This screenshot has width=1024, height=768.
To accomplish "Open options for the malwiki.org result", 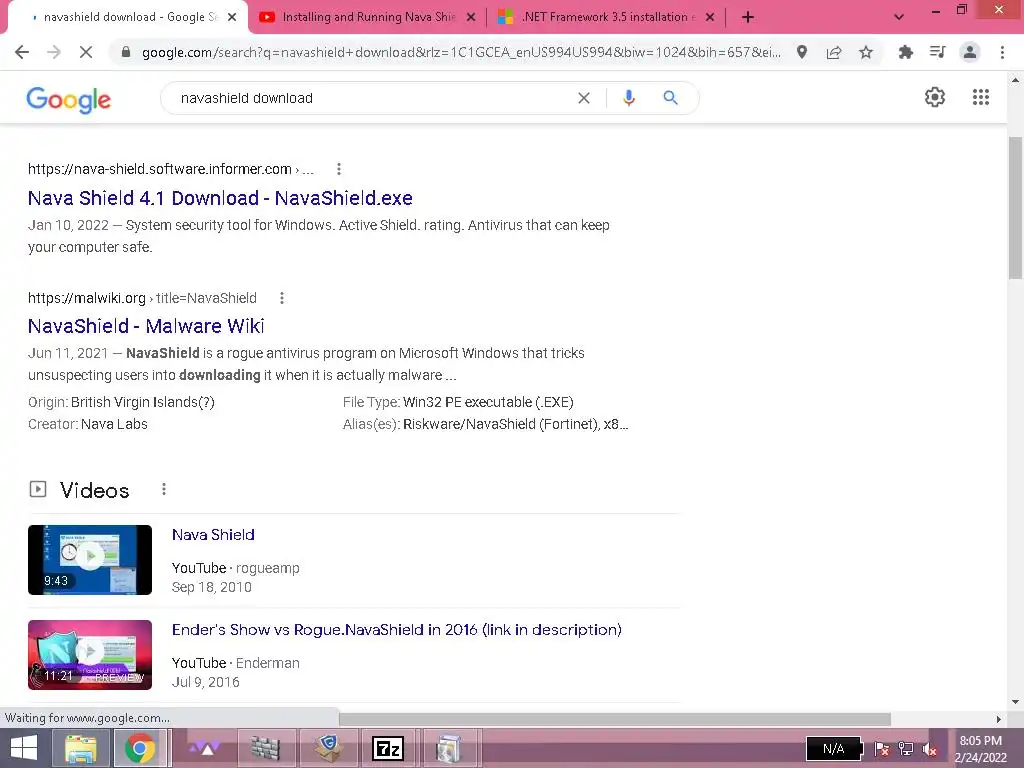I will (x=281, y=298).
